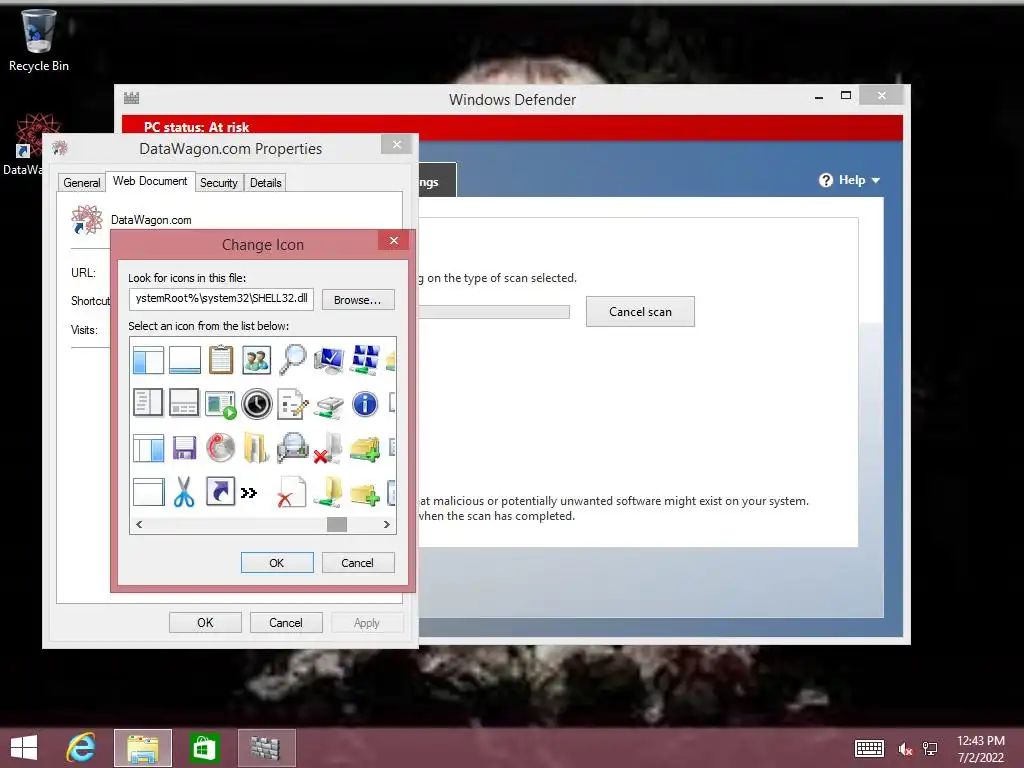Switch to the General tab
The width and height of the screenshot is (1024, 768).
[82, 183]
